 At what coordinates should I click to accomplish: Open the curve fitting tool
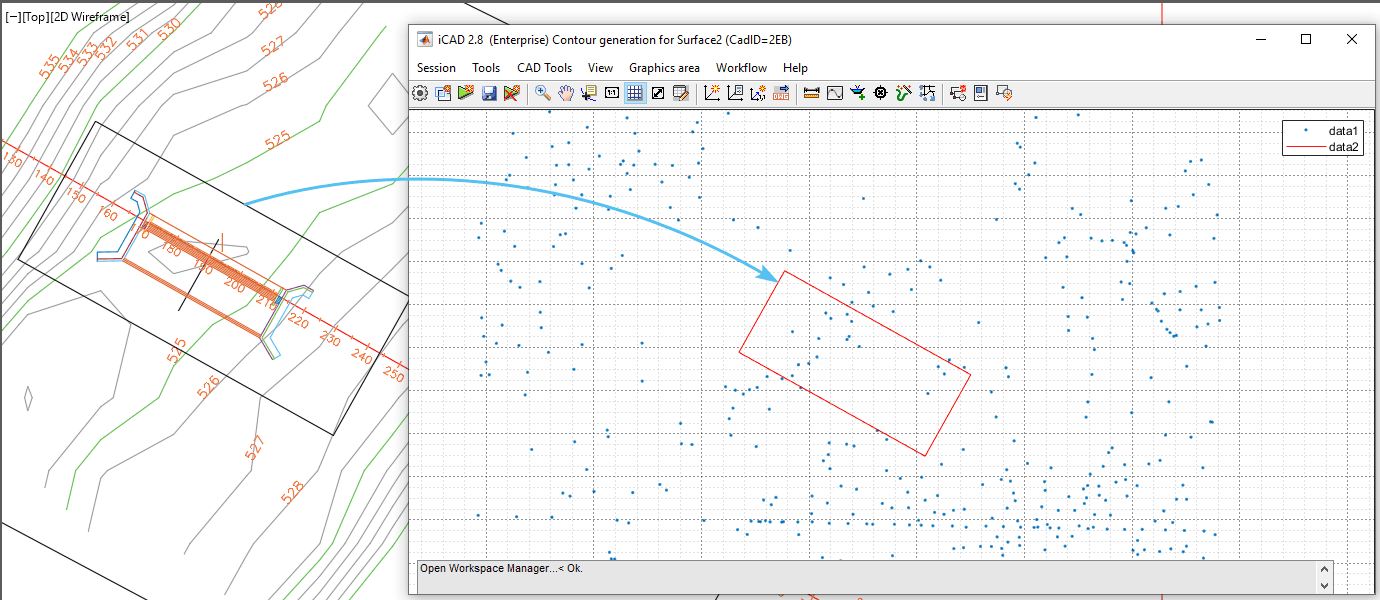point(833,92)
